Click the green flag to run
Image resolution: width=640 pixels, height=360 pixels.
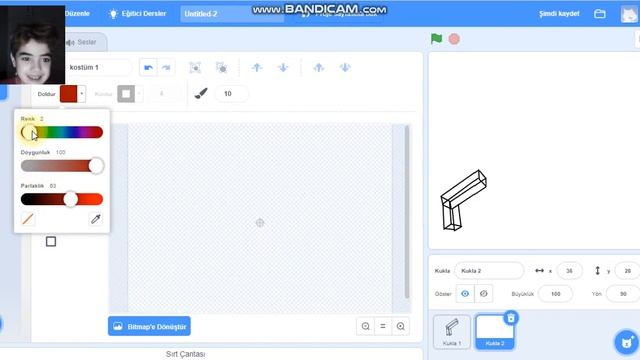(x=436, y=39)
